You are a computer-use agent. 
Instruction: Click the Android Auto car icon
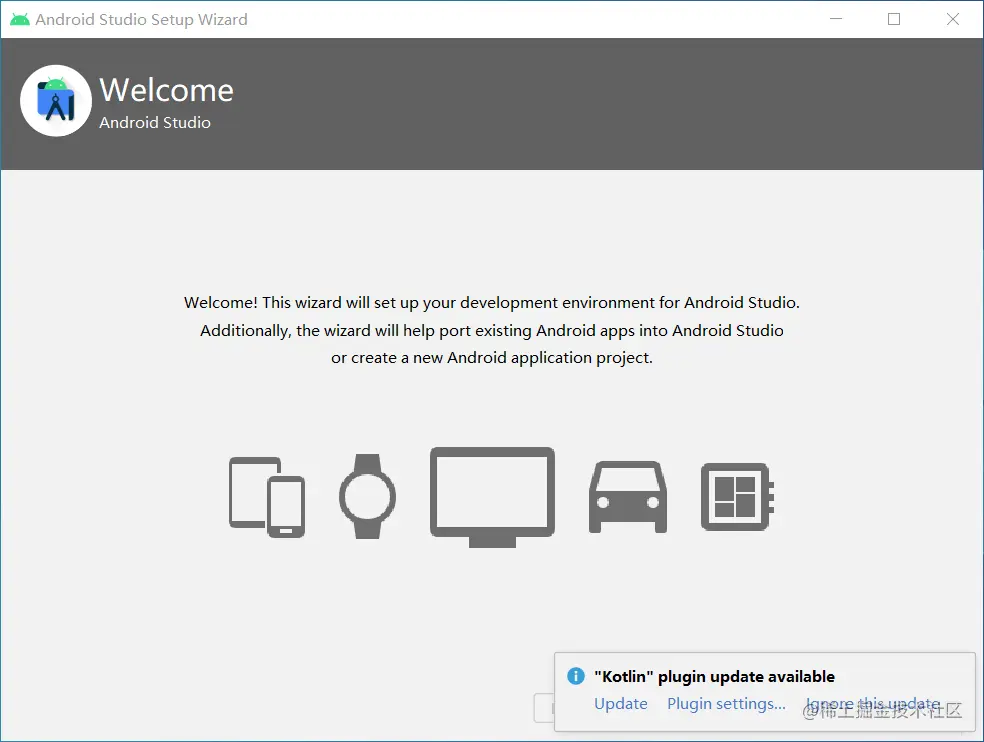(x=628, y=497)
